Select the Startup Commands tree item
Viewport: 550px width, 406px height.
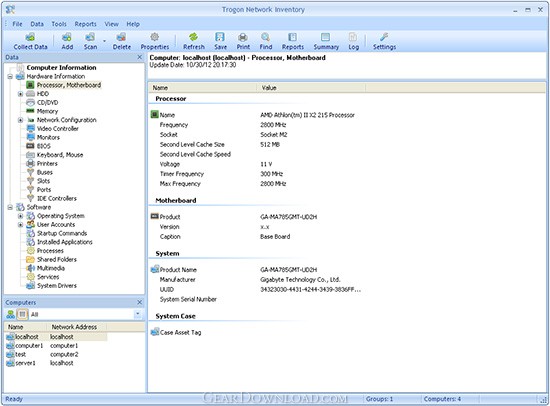(62, 233)
